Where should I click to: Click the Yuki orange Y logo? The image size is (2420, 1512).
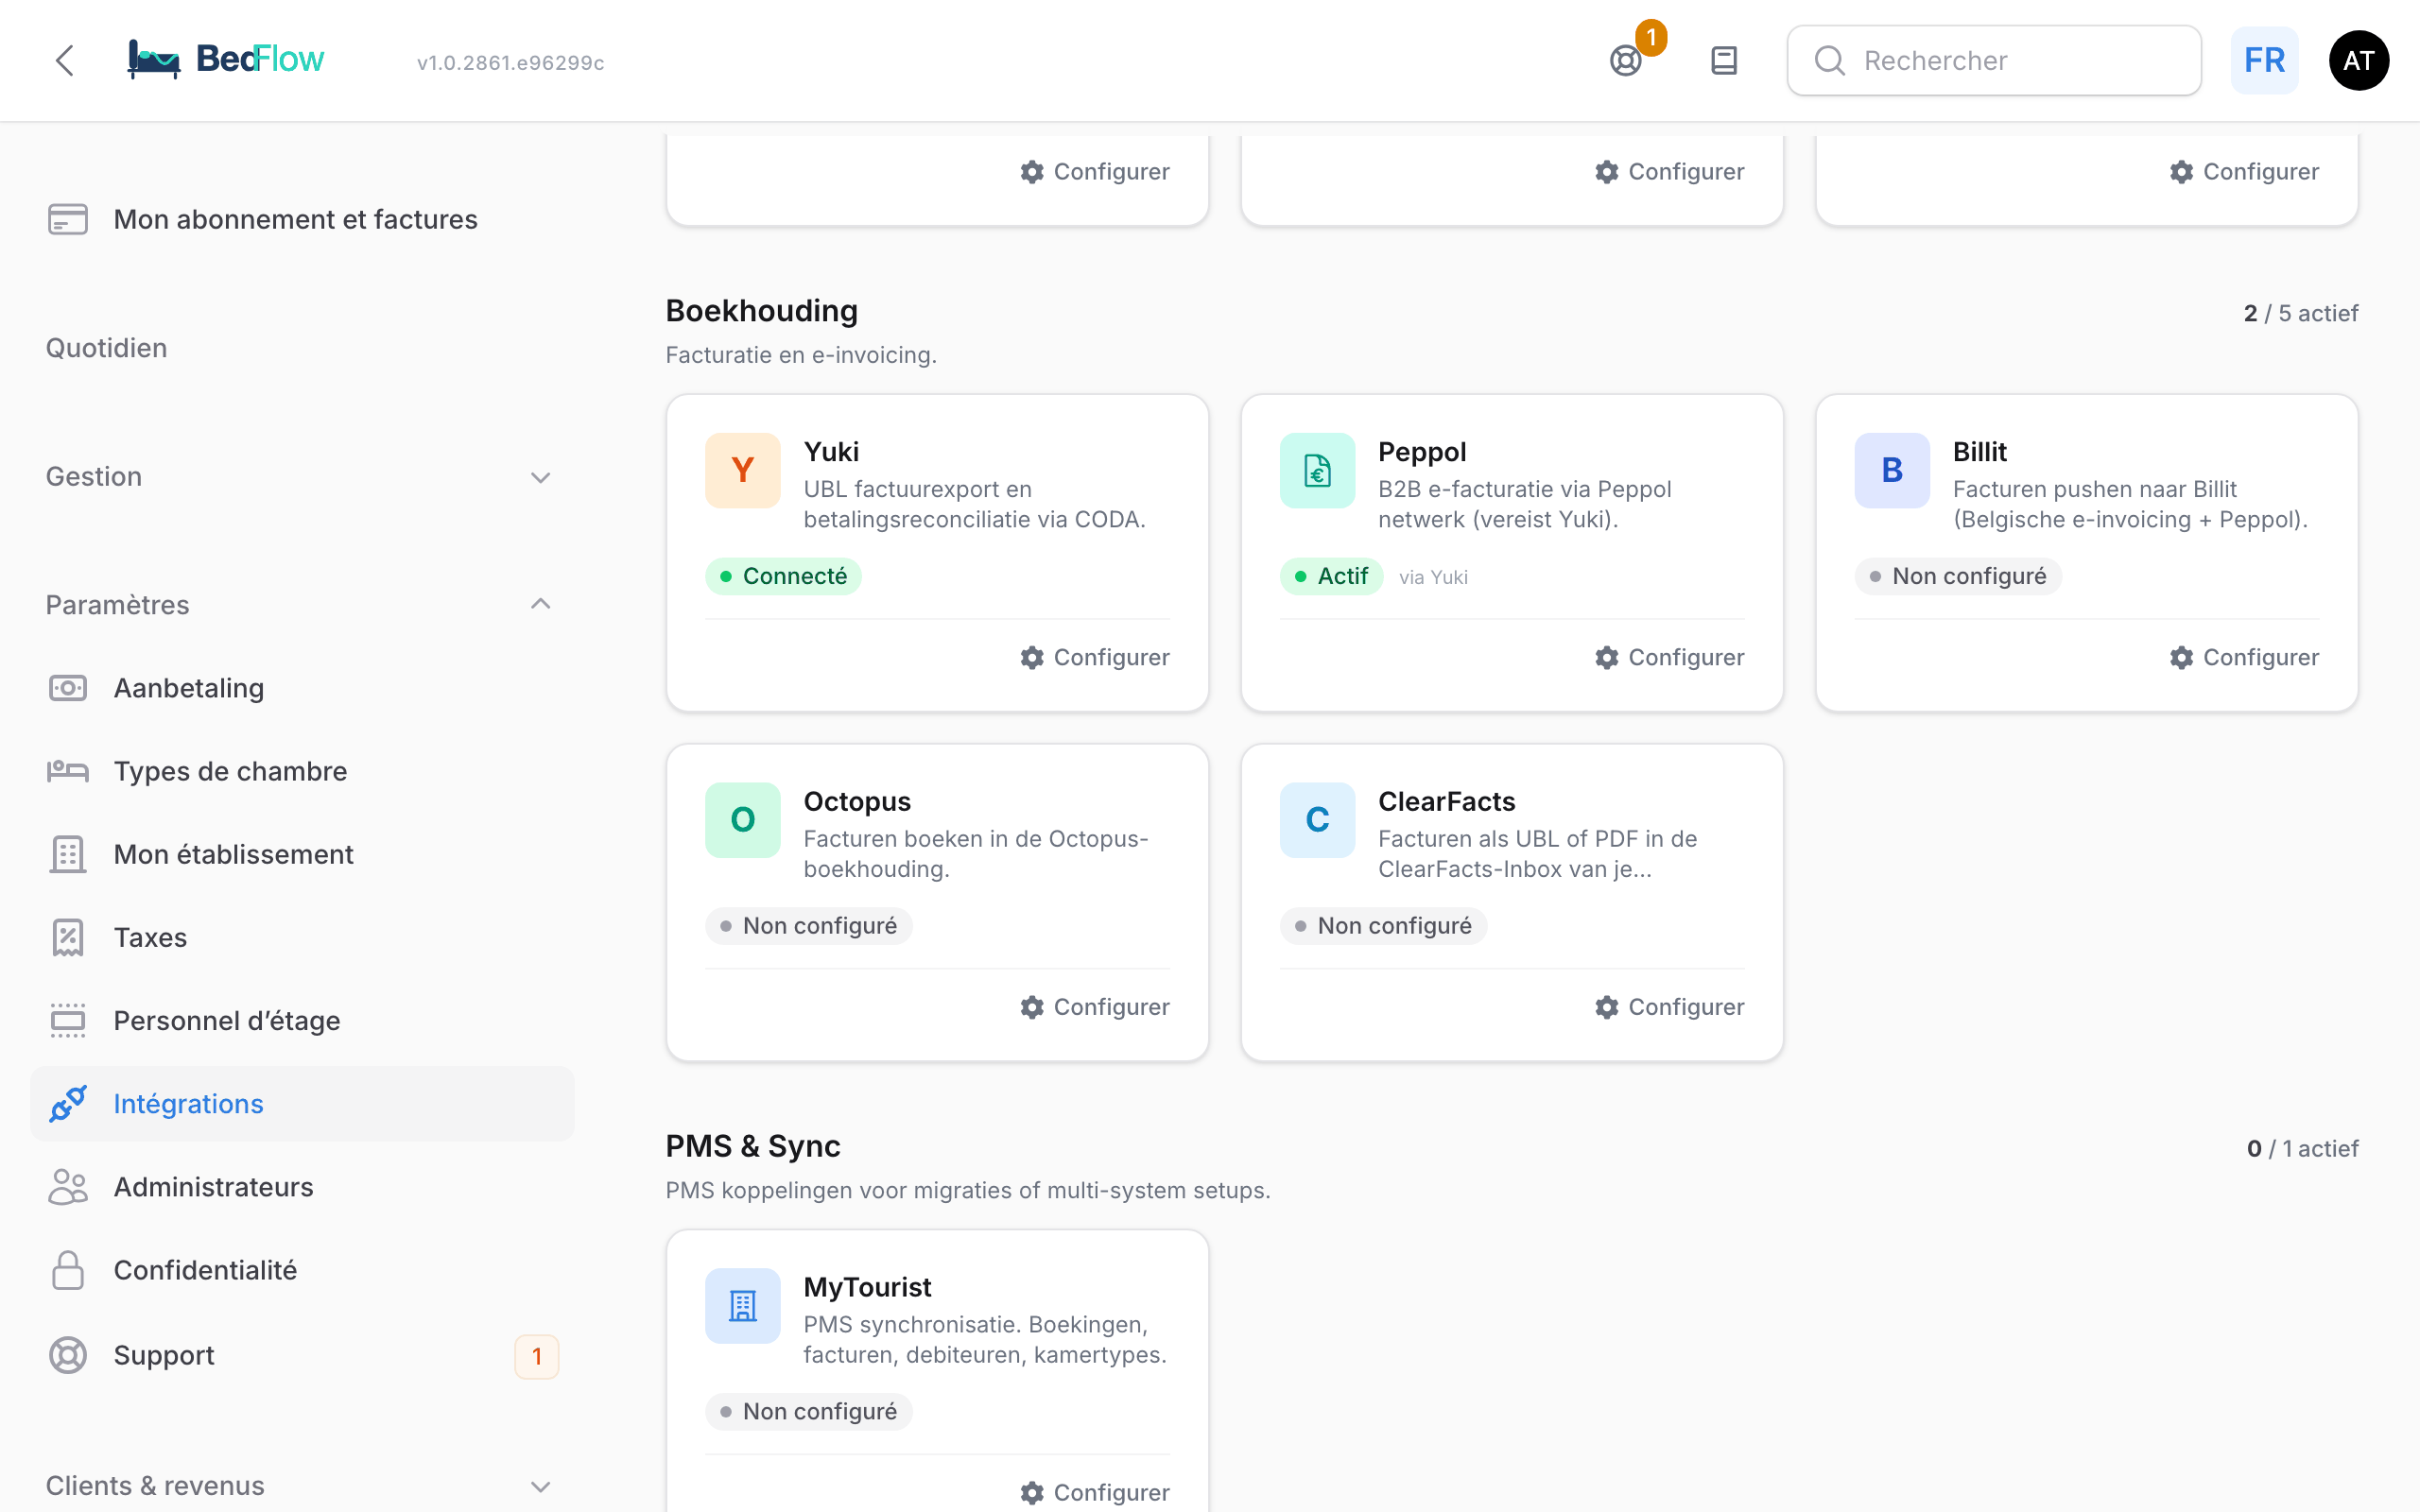point(742,470)
